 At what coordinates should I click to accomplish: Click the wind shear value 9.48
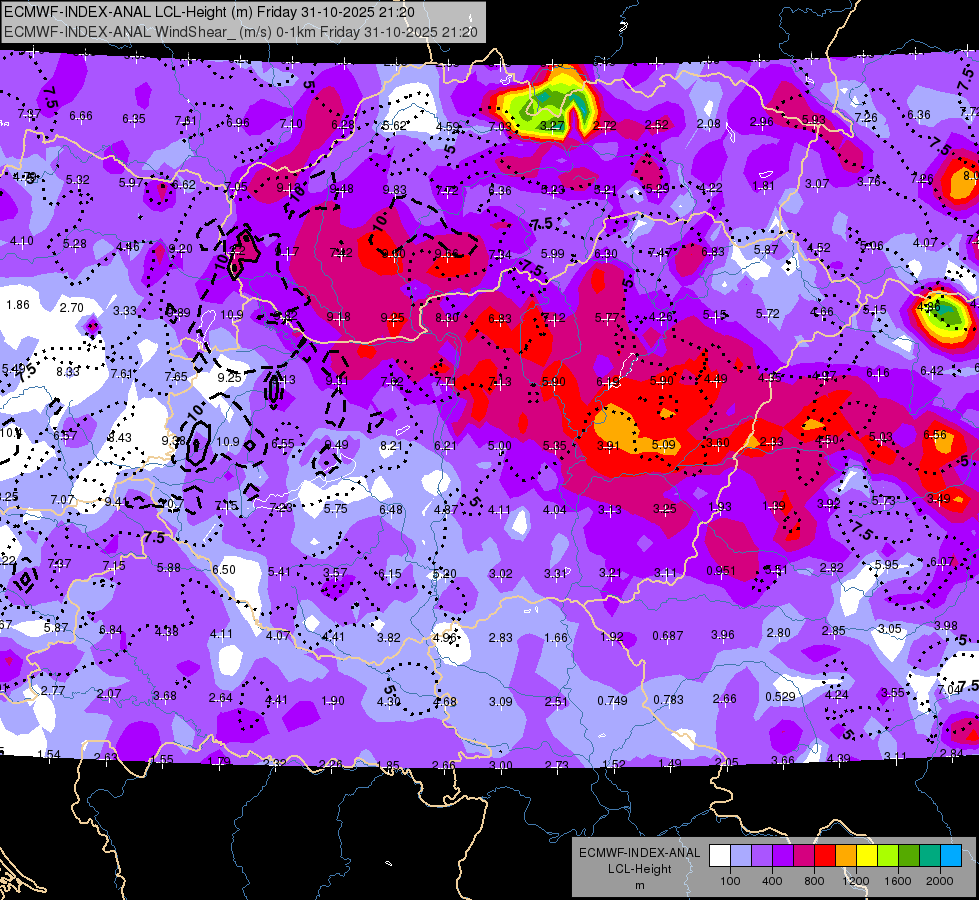[342, 189]
